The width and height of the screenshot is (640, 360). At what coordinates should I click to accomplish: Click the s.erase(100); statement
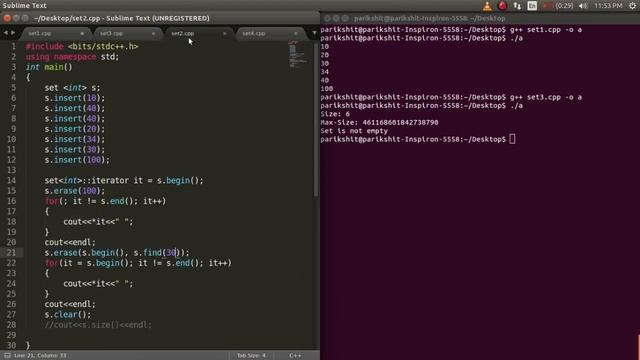pyautogui.click(x=75, y=191)
